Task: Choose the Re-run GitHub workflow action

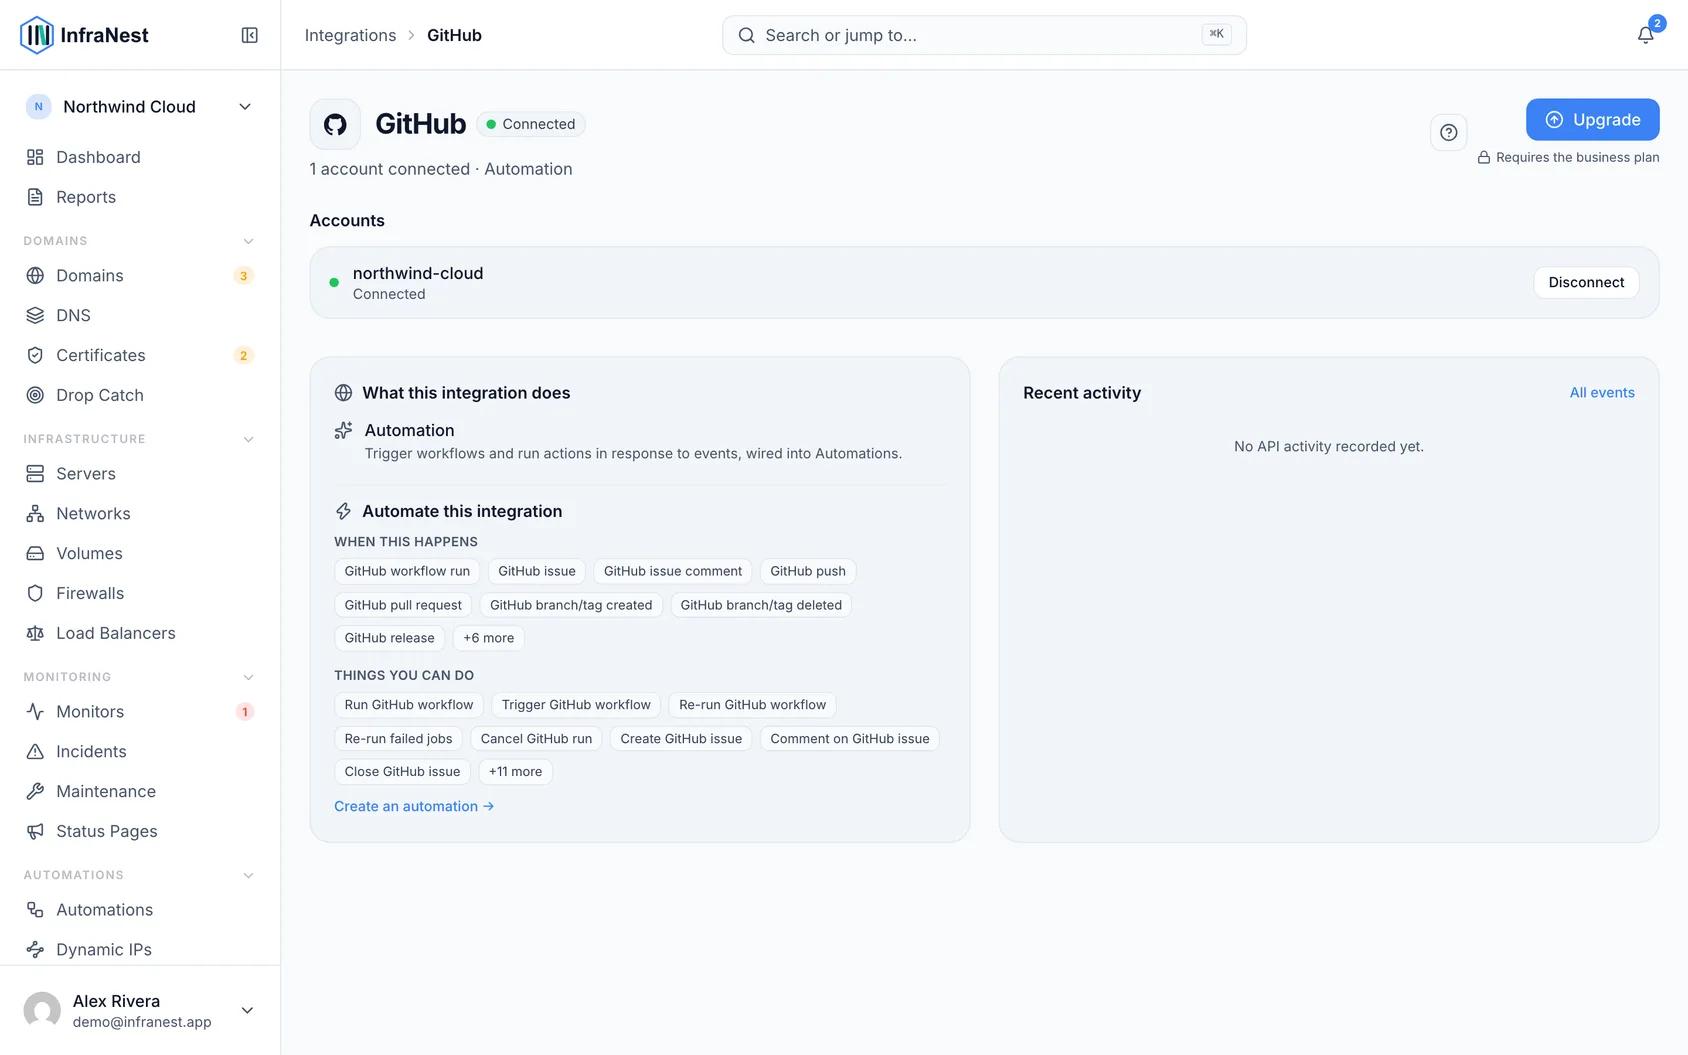Action: click(x=752, y=705)
